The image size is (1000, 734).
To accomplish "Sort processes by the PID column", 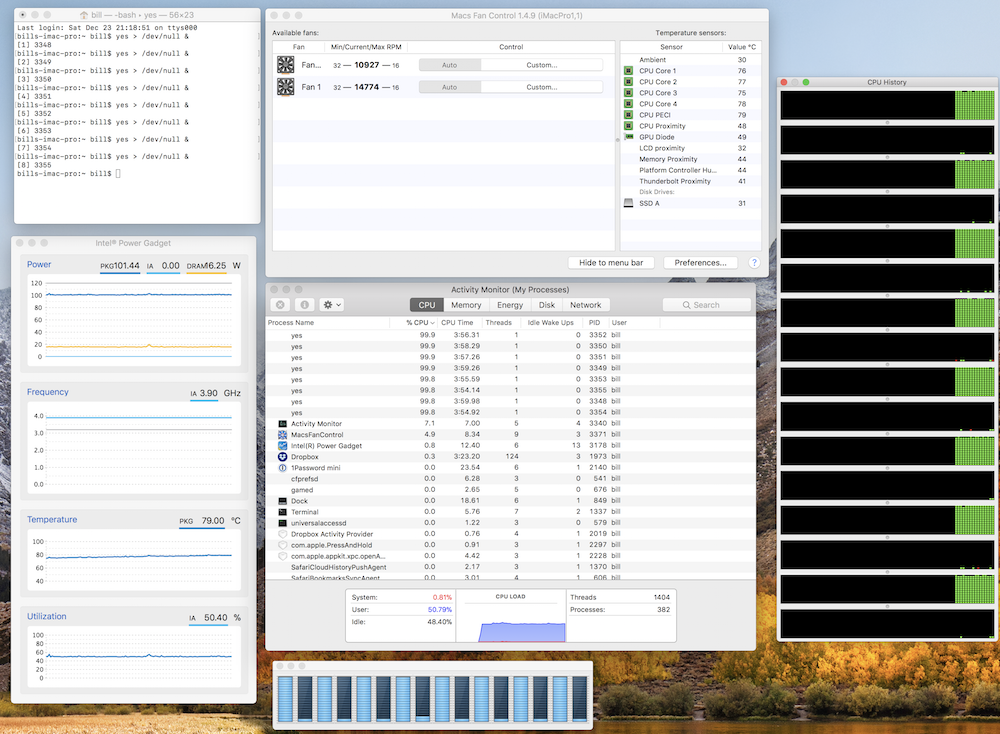I will (x=594, y=323).
